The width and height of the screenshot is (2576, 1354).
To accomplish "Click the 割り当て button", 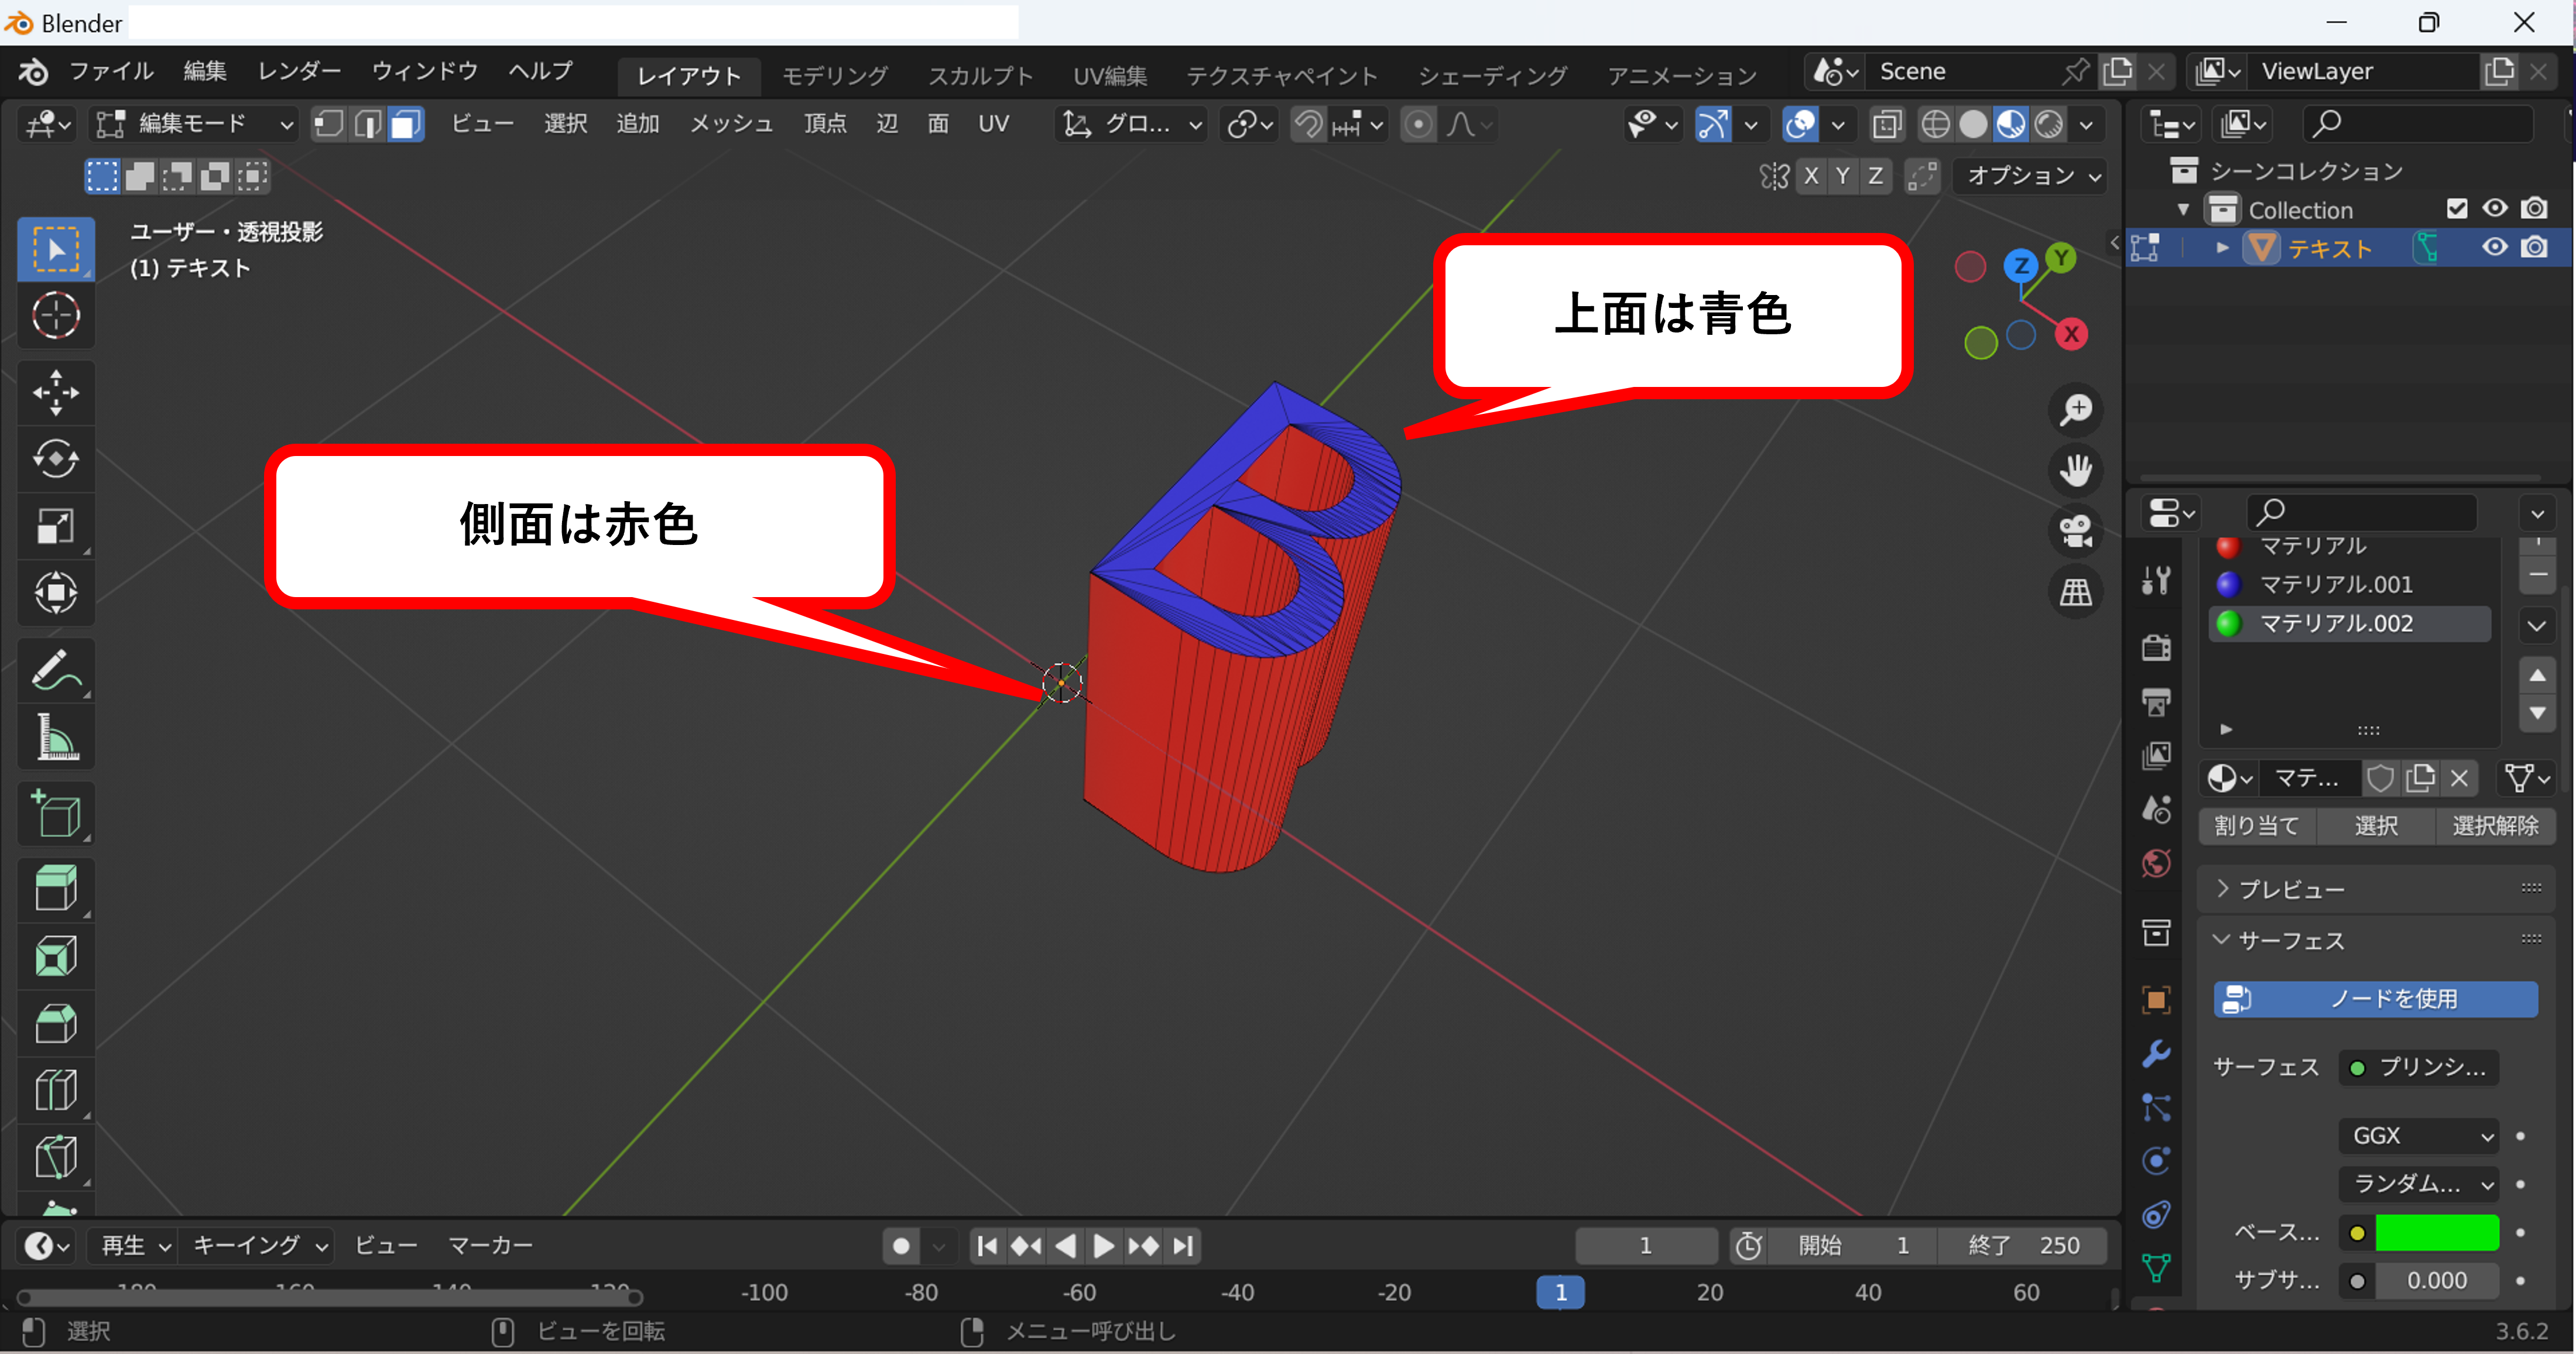I will (x=2256, y=826).
